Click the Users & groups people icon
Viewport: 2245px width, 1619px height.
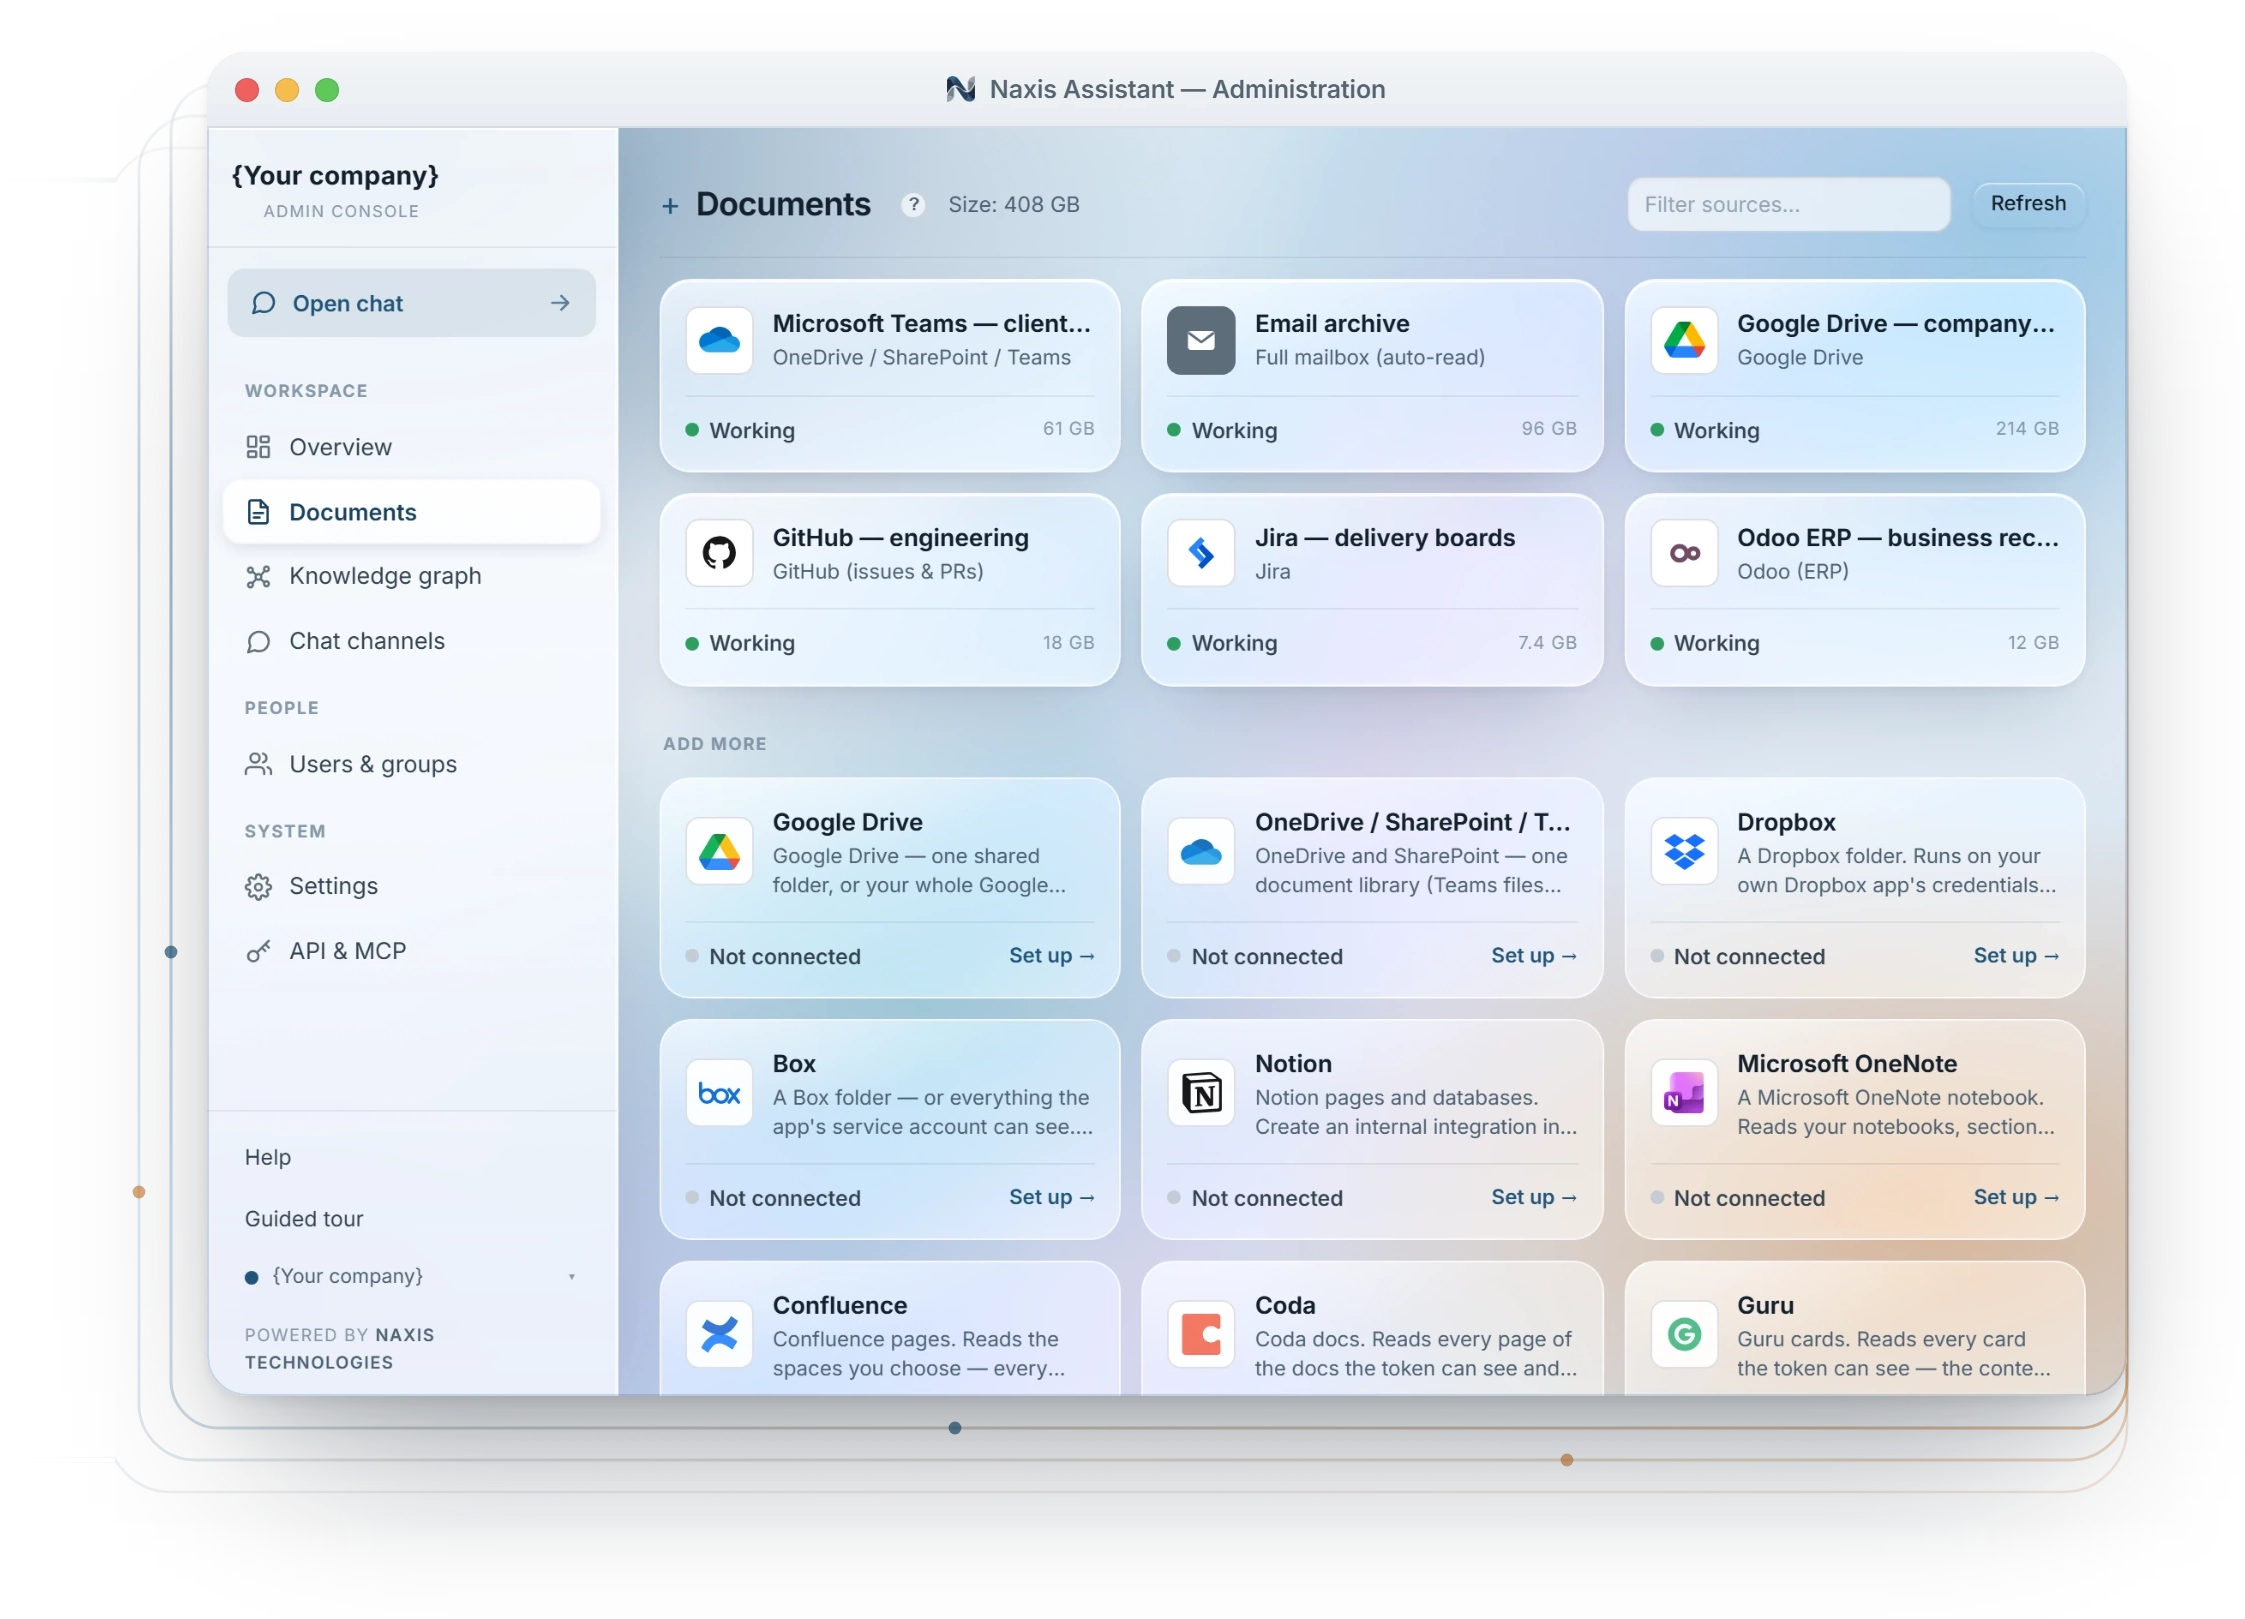[258, 764]
